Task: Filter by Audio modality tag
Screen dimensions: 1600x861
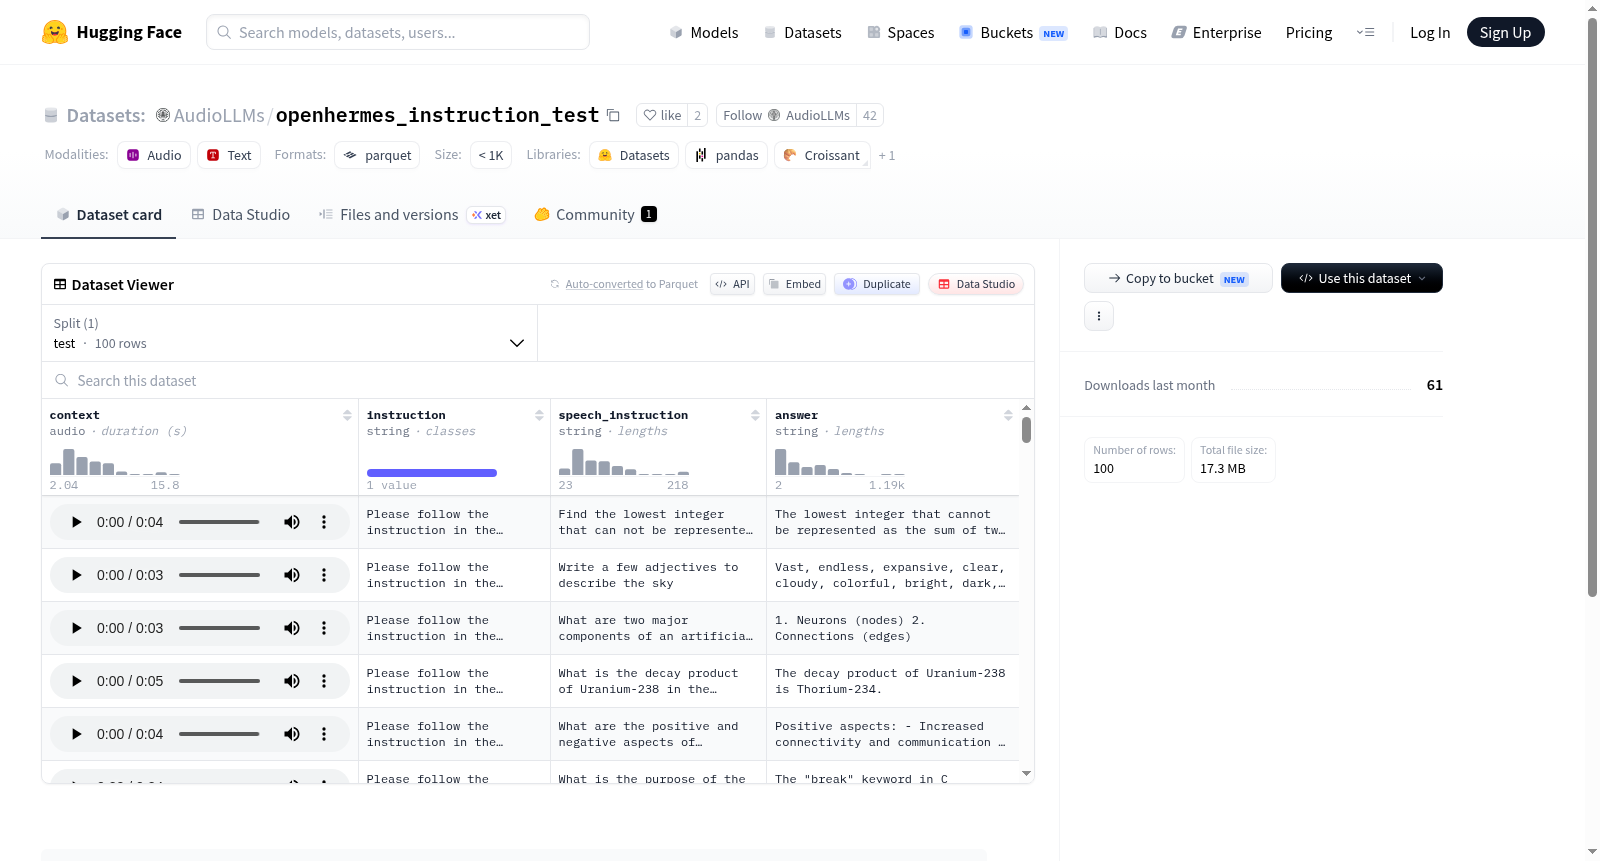Action: pyautogui.click(x=154, y=155)
